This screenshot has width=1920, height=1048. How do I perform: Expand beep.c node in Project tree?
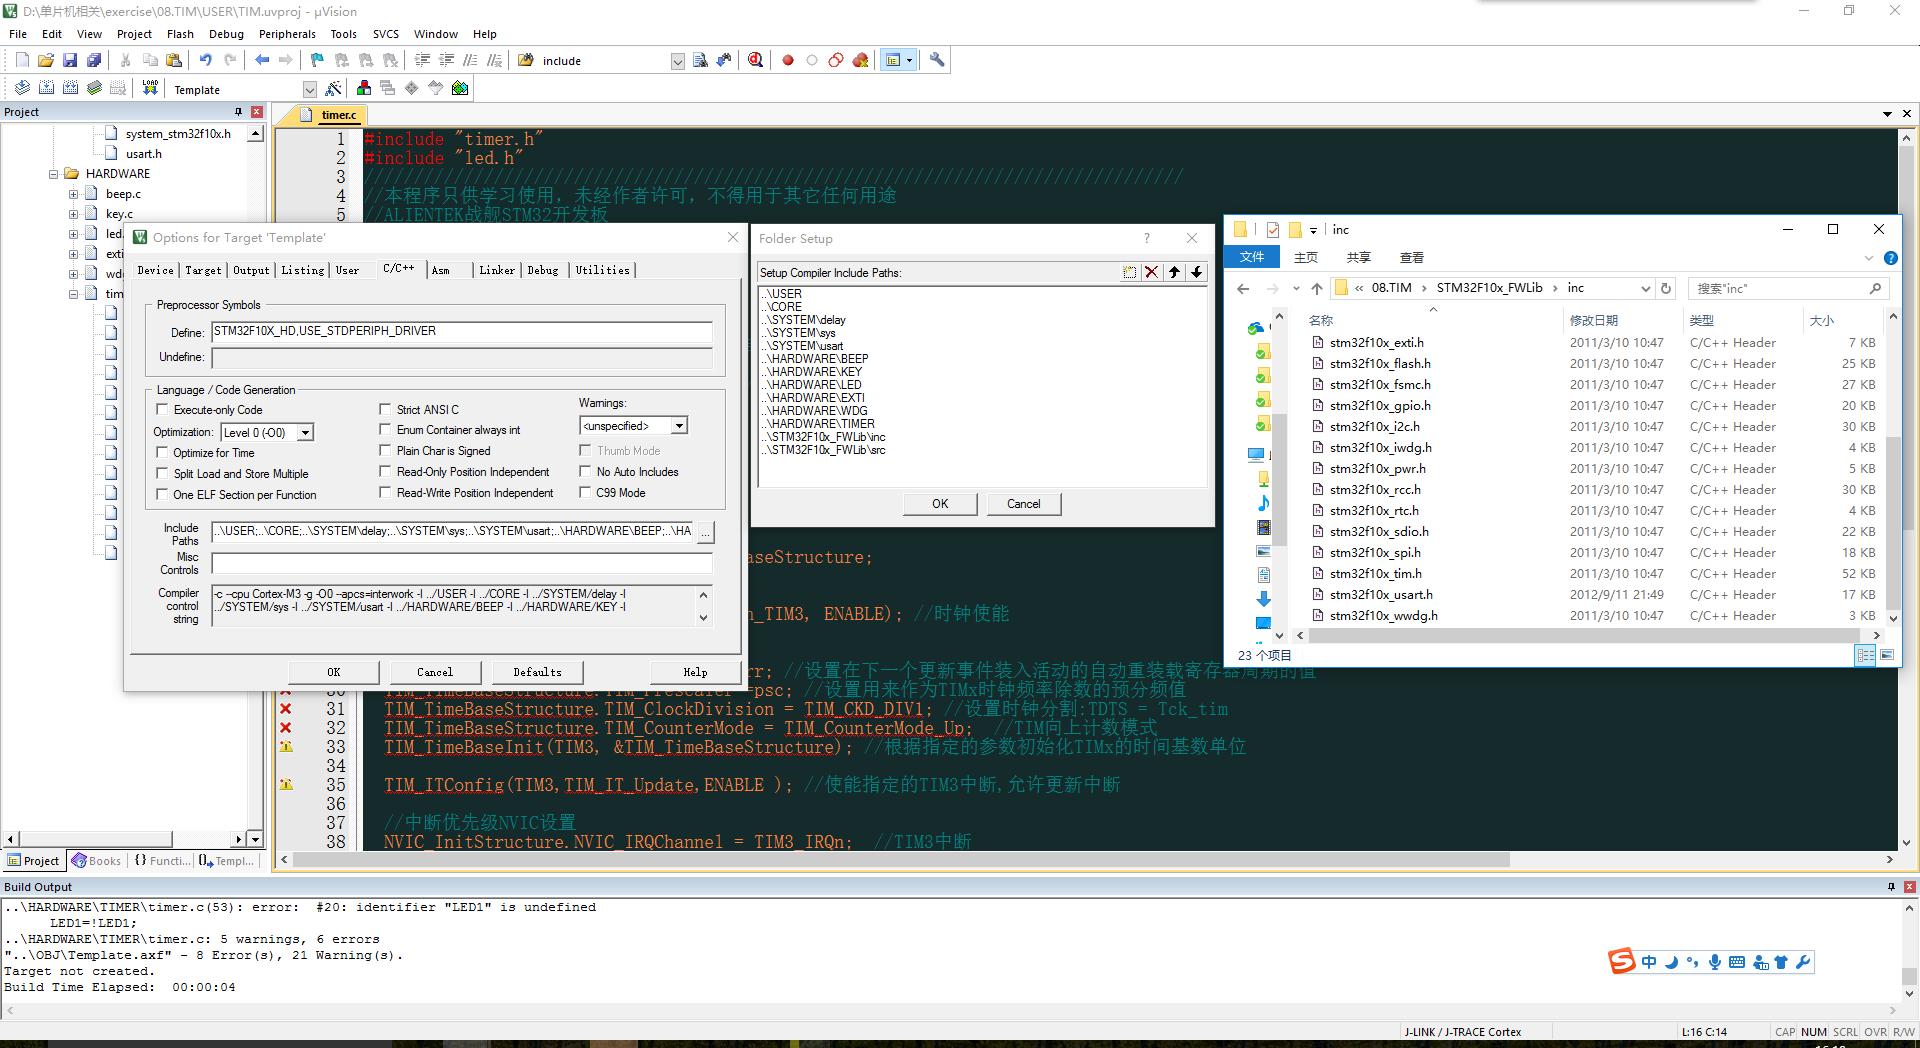coord(73,194)
